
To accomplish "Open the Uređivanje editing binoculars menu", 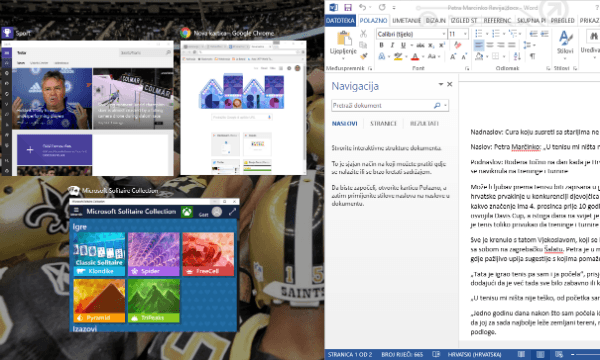I will coord(592,43).
